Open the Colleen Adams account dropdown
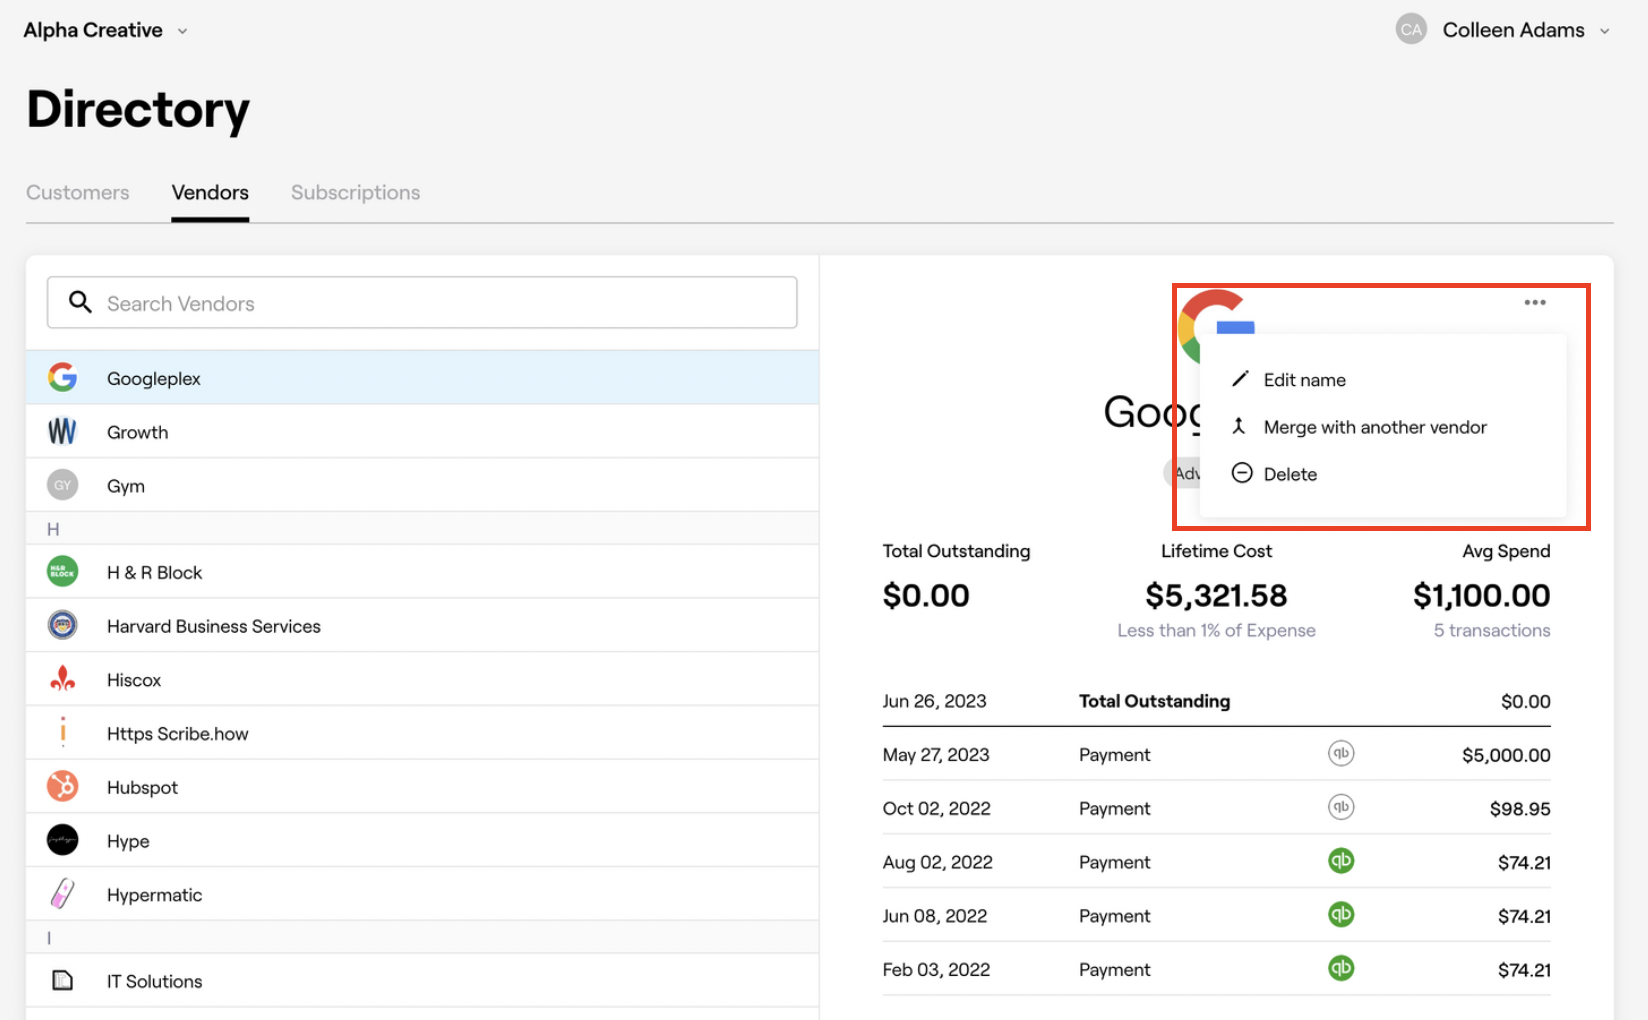 1526,30
